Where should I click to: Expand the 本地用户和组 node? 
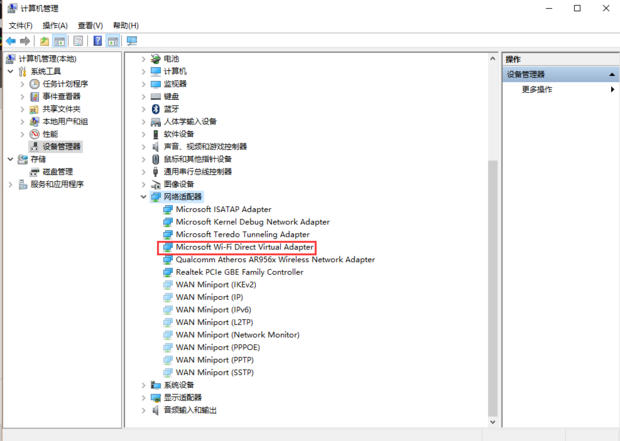[23, 121]
